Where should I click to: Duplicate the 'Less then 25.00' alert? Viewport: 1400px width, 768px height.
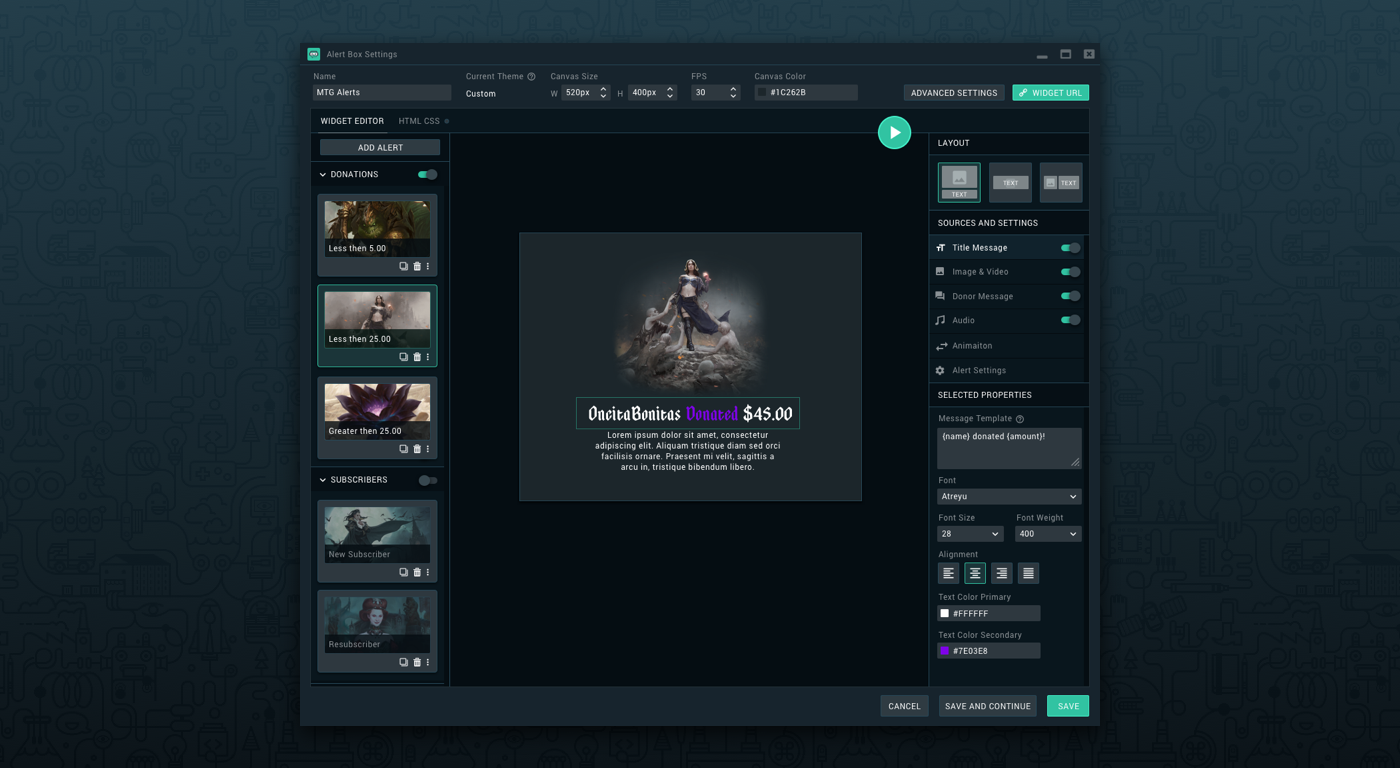[x=404, y=357]
